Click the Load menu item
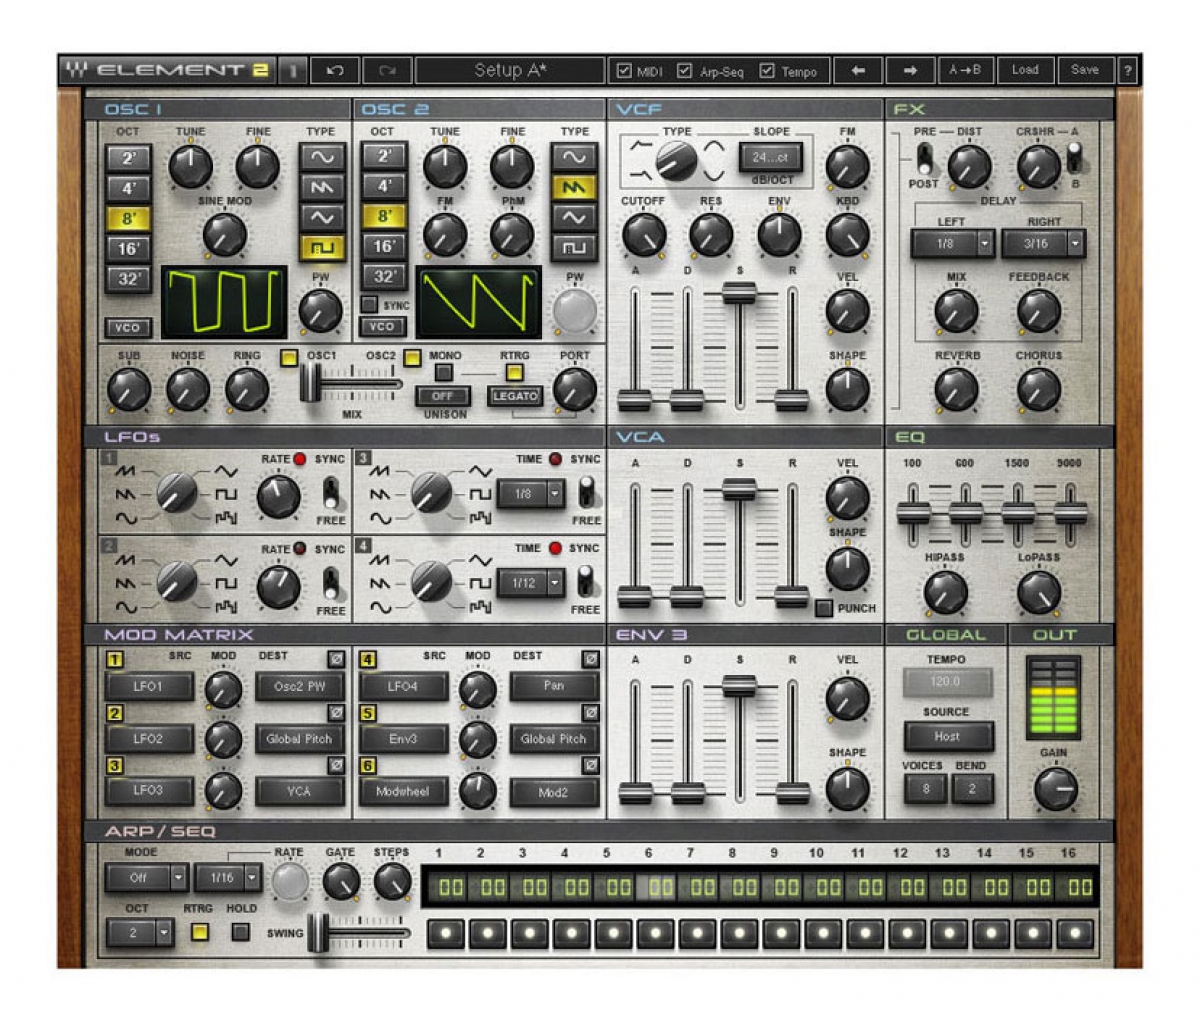The height and width of the screenshot is (1030, 1200). (x=1025, y=70)
